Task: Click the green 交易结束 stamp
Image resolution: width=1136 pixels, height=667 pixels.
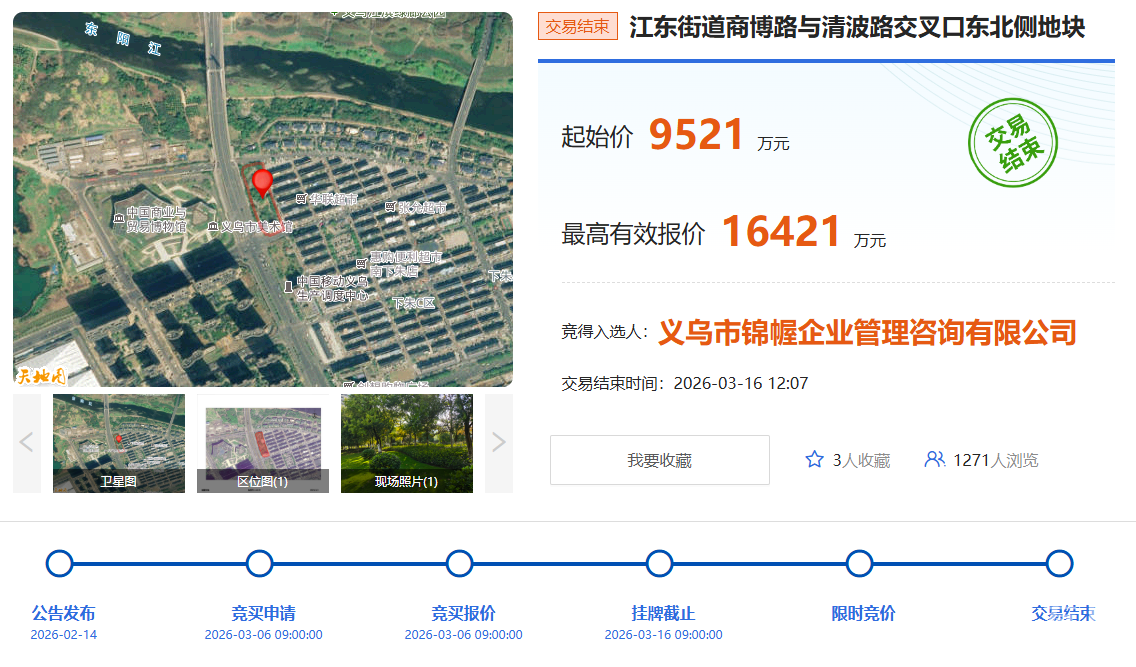Action: (x=1012, y=143)
